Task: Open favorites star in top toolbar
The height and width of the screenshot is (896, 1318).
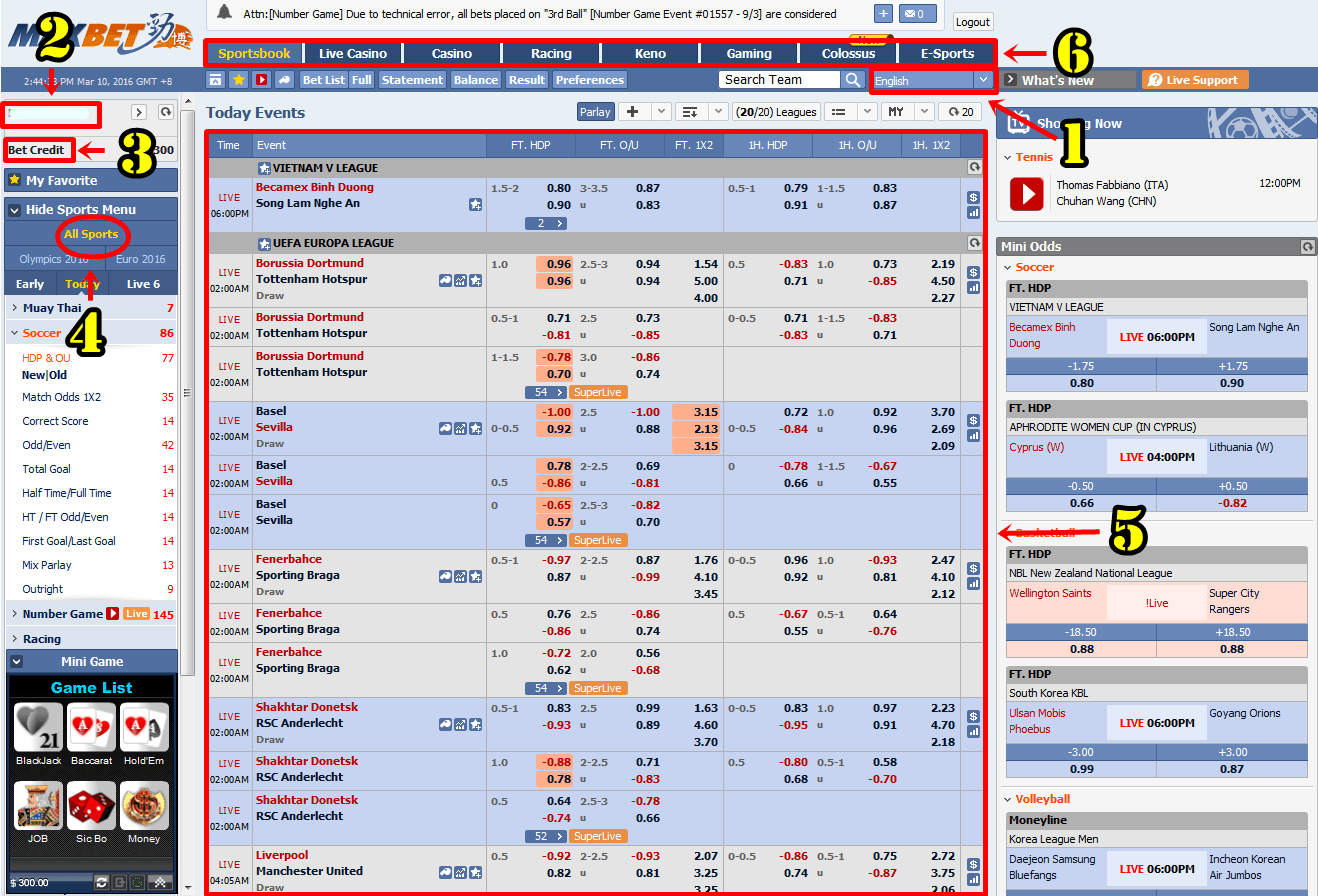Action: point(239,80)
